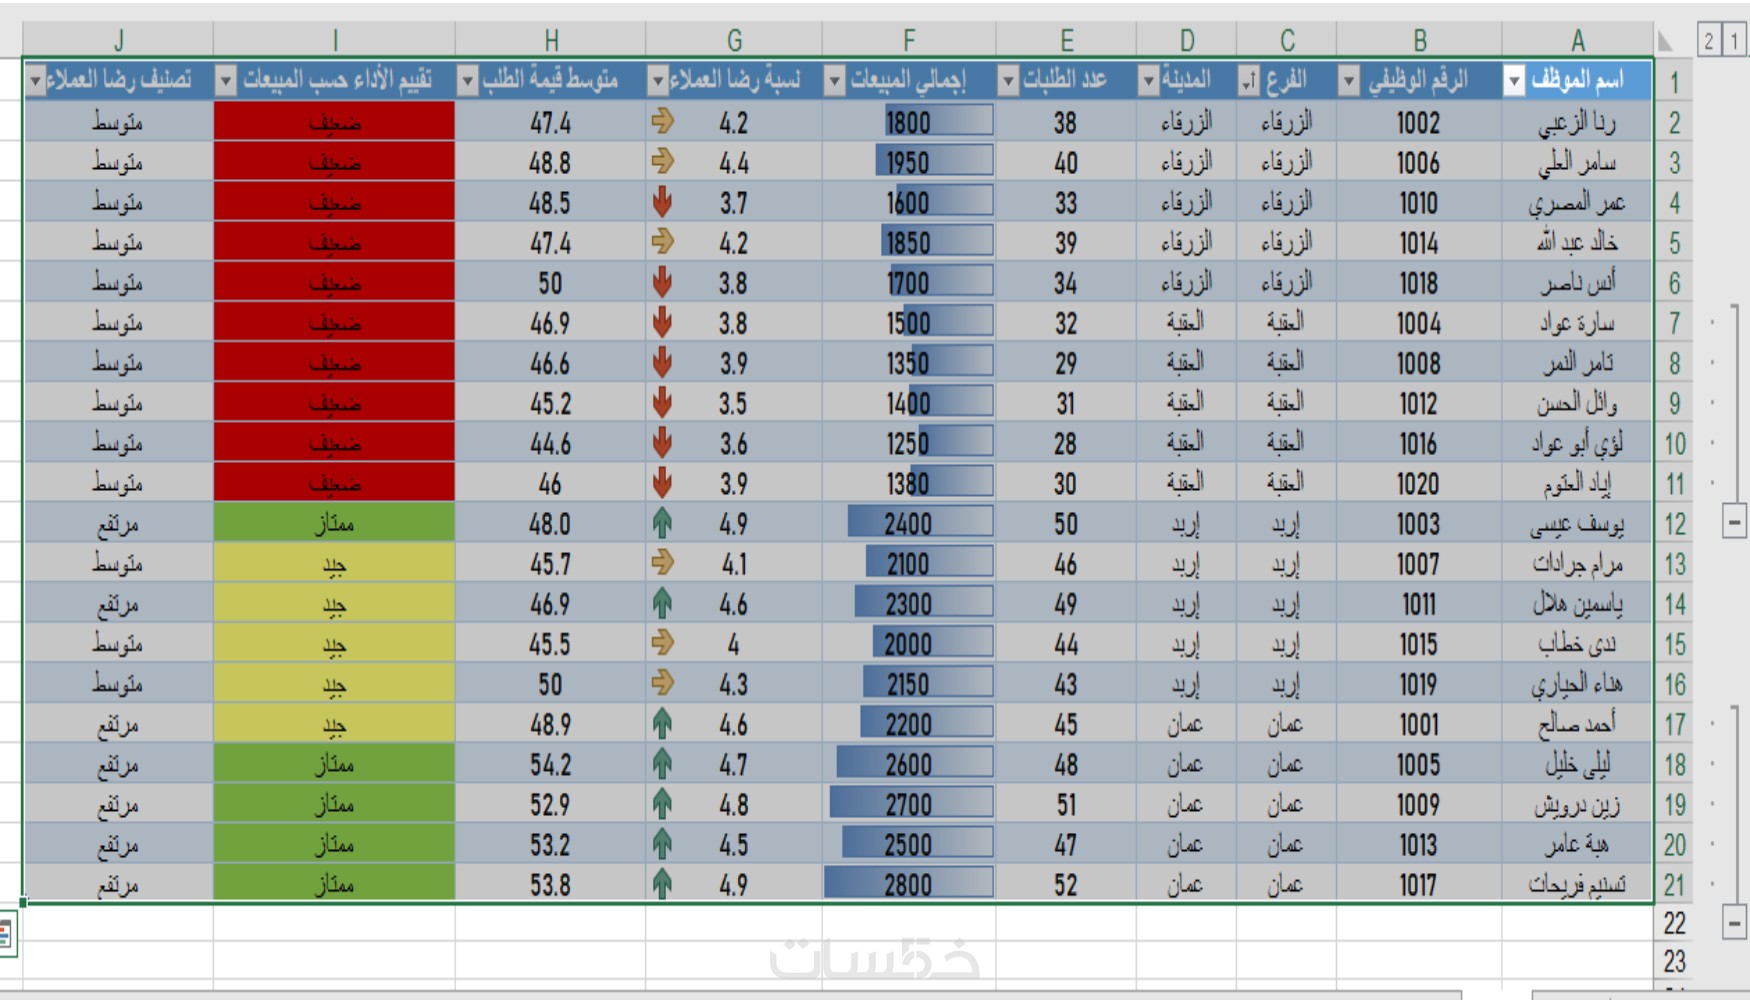Screen dimensions: 1750x1000
Task: Select column J header
Action: tap(118, 40)
